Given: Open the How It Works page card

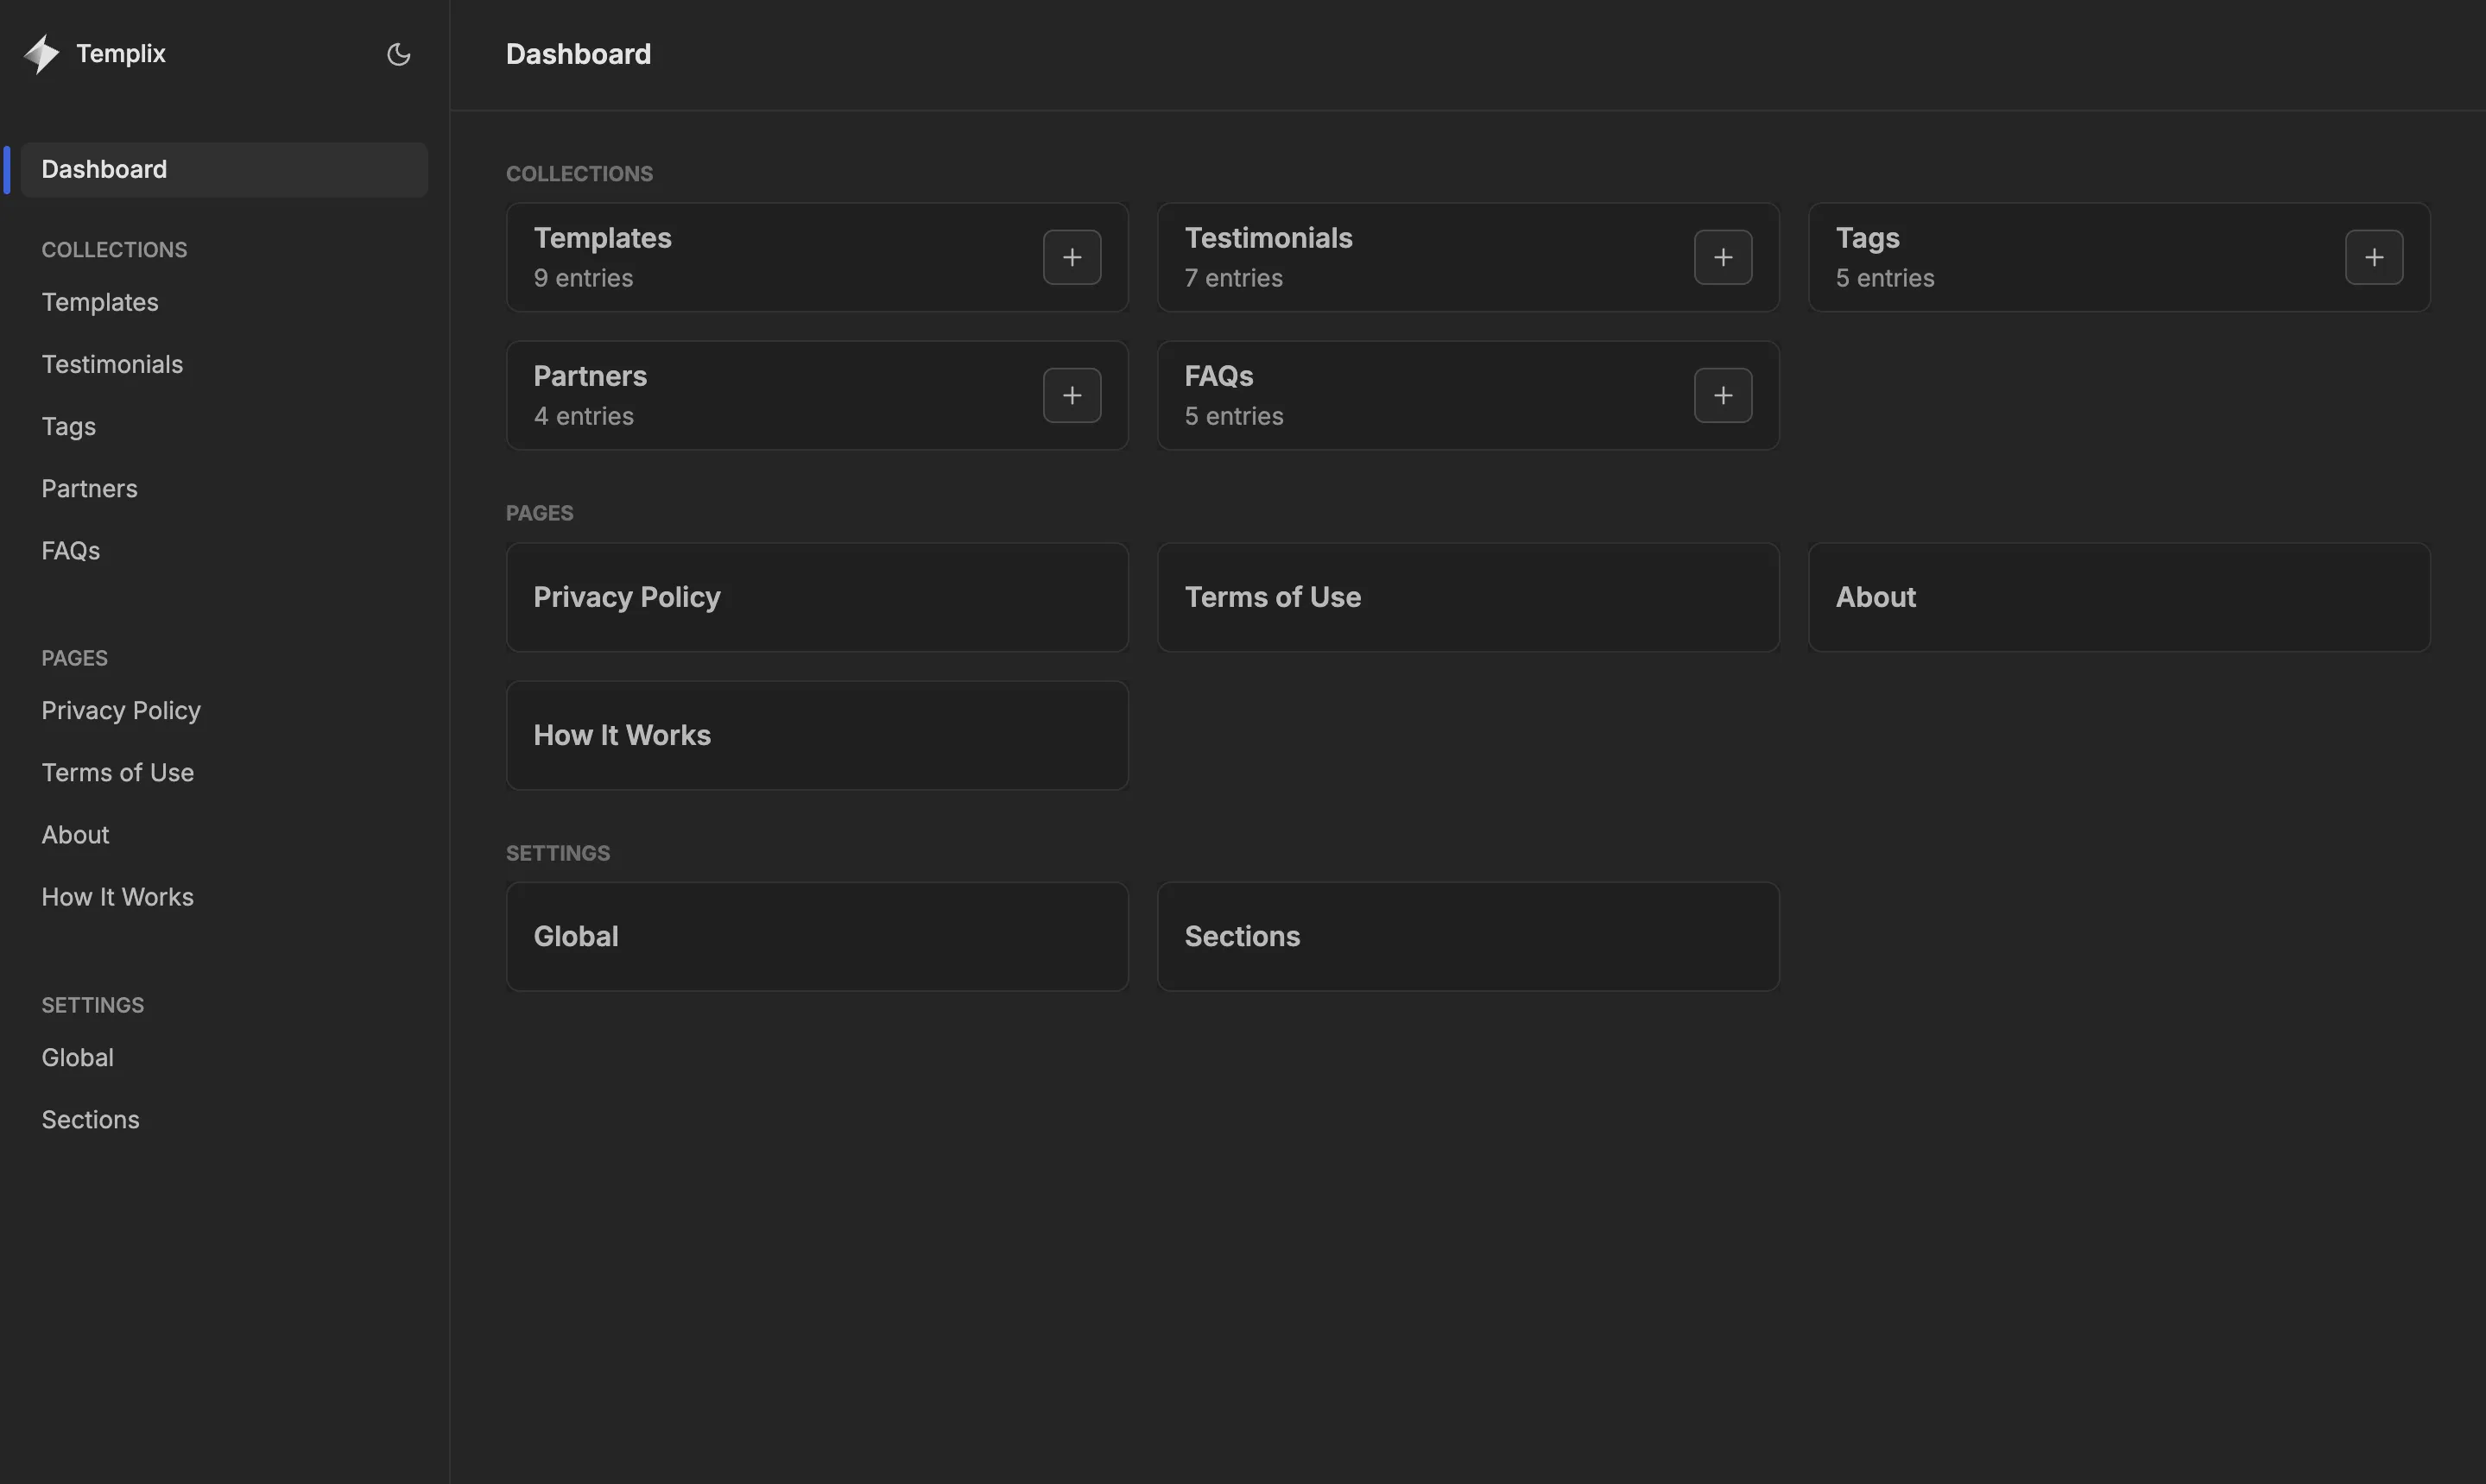Looking at the screenshot, I should coord(817,735).
